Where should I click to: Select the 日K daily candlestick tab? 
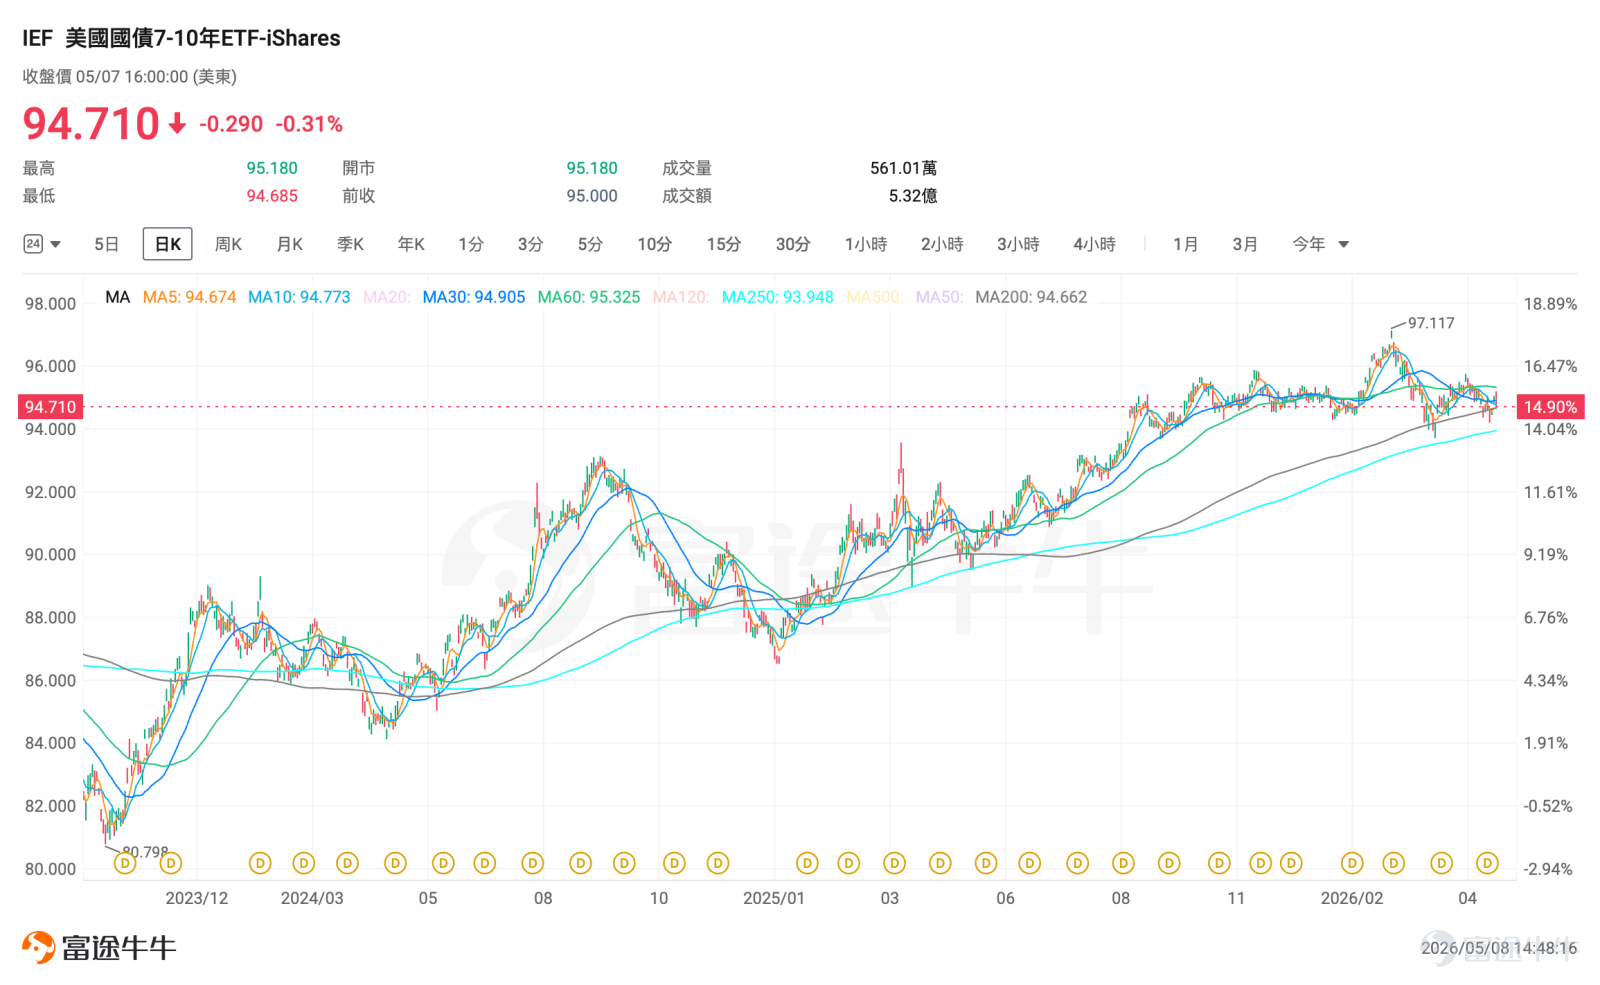[x=168, y=244]
